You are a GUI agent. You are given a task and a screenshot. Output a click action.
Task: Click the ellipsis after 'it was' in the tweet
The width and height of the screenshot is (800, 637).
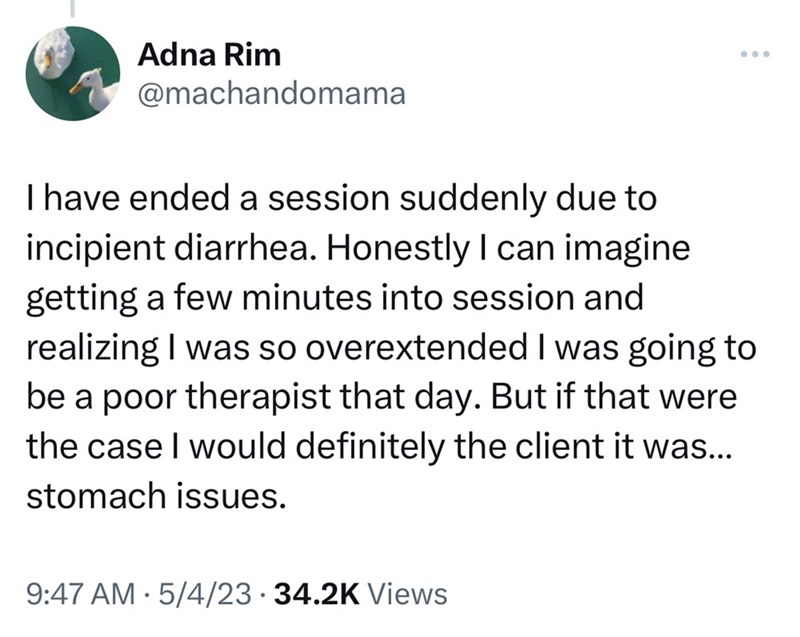click(x=720, y=455)
